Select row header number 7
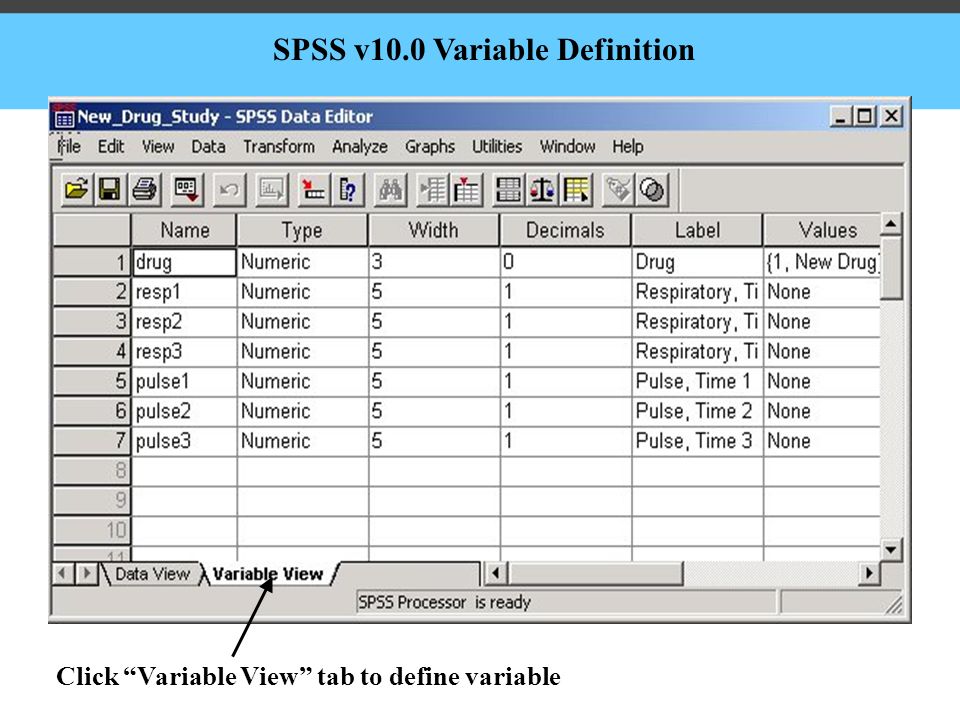The width and height of the screenshot is (960, 720). [92, 441]
